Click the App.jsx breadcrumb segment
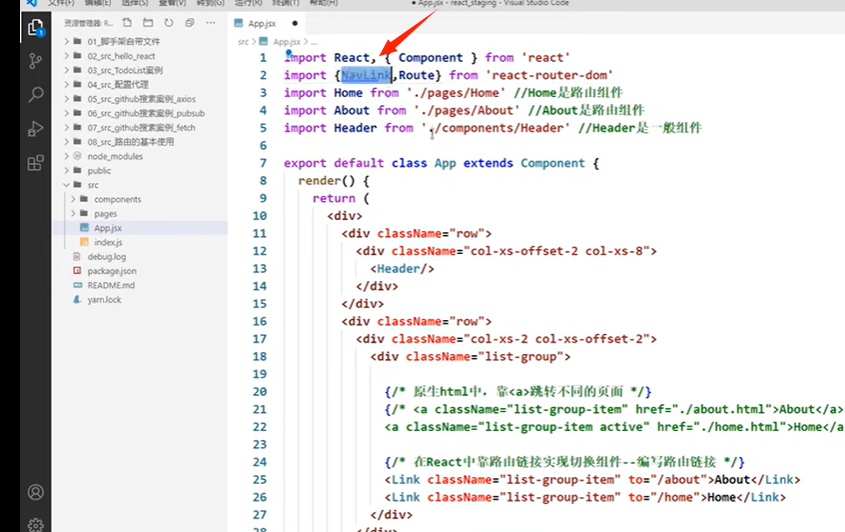The image size is (845, 532). tap(286, 42)
